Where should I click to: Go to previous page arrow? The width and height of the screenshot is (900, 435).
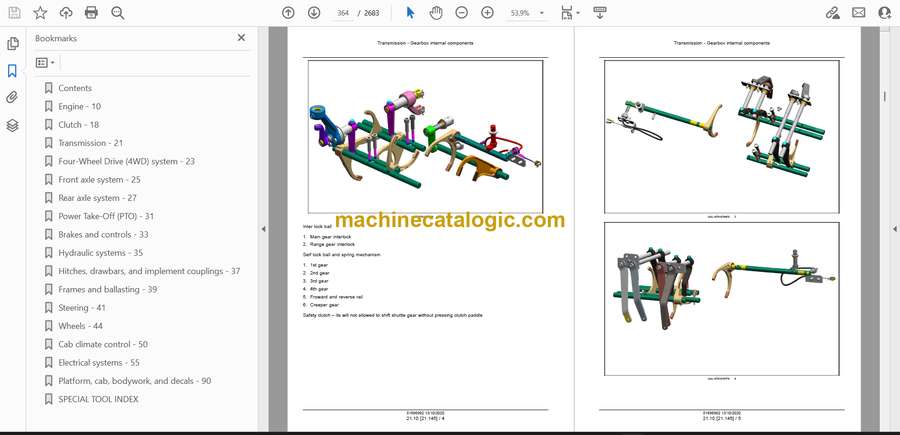tap(288, 13)
